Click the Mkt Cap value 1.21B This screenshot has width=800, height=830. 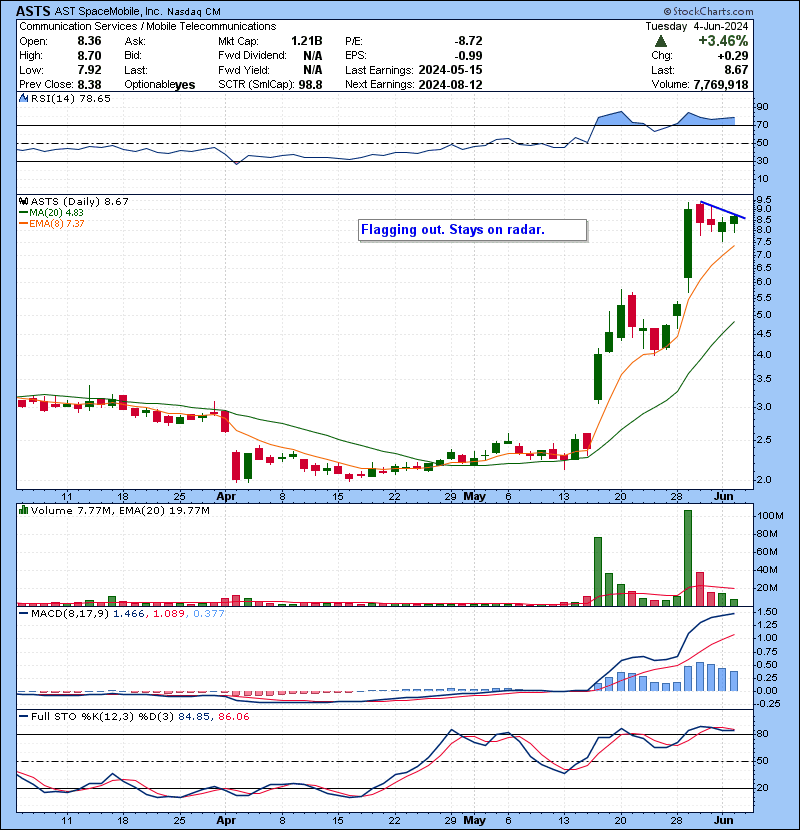tap(307, 41)
